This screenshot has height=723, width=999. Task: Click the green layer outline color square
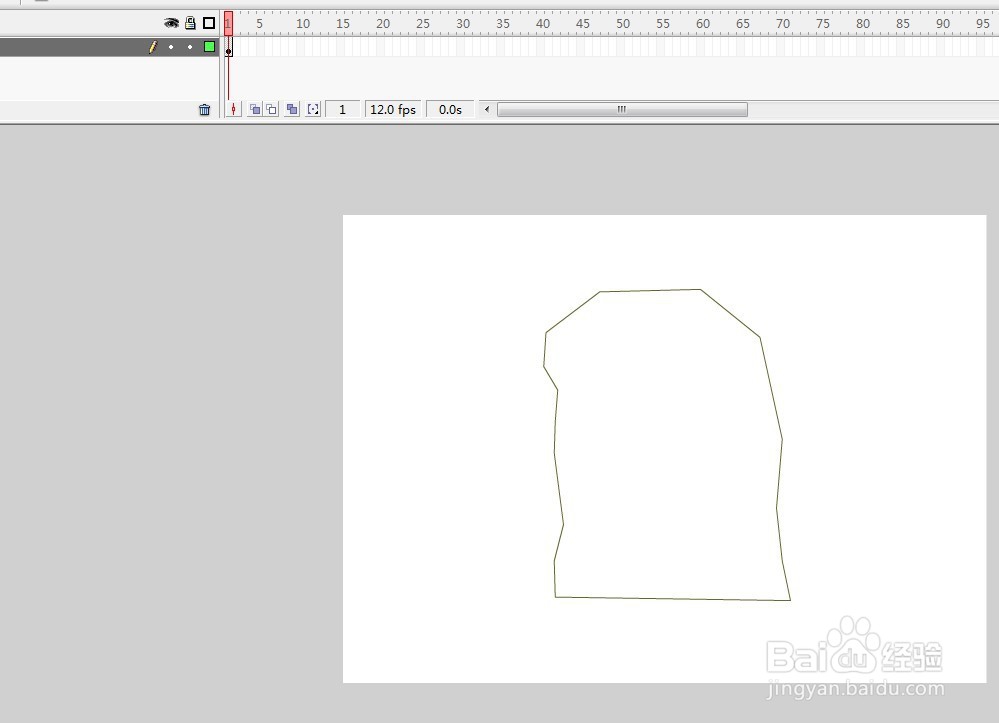click(209, 47)
